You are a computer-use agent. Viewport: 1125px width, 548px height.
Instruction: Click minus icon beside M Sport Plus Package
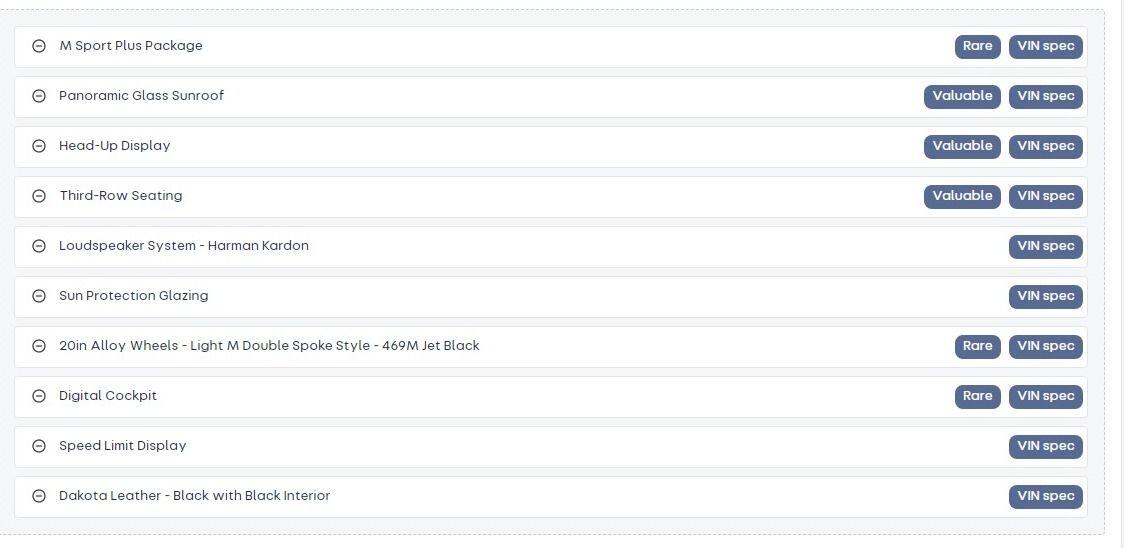click(x=39, y=46)
